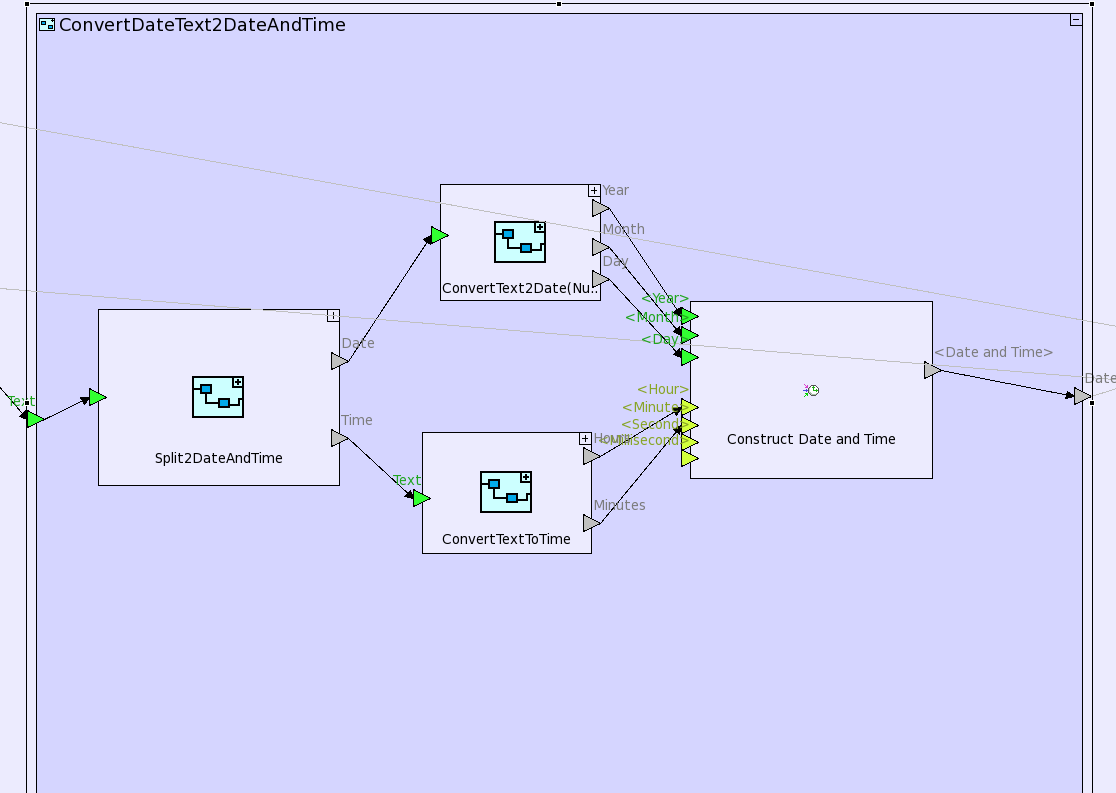
Task: Select the ConvertText2Date block's diagram icon
Action: pos(520,242)
